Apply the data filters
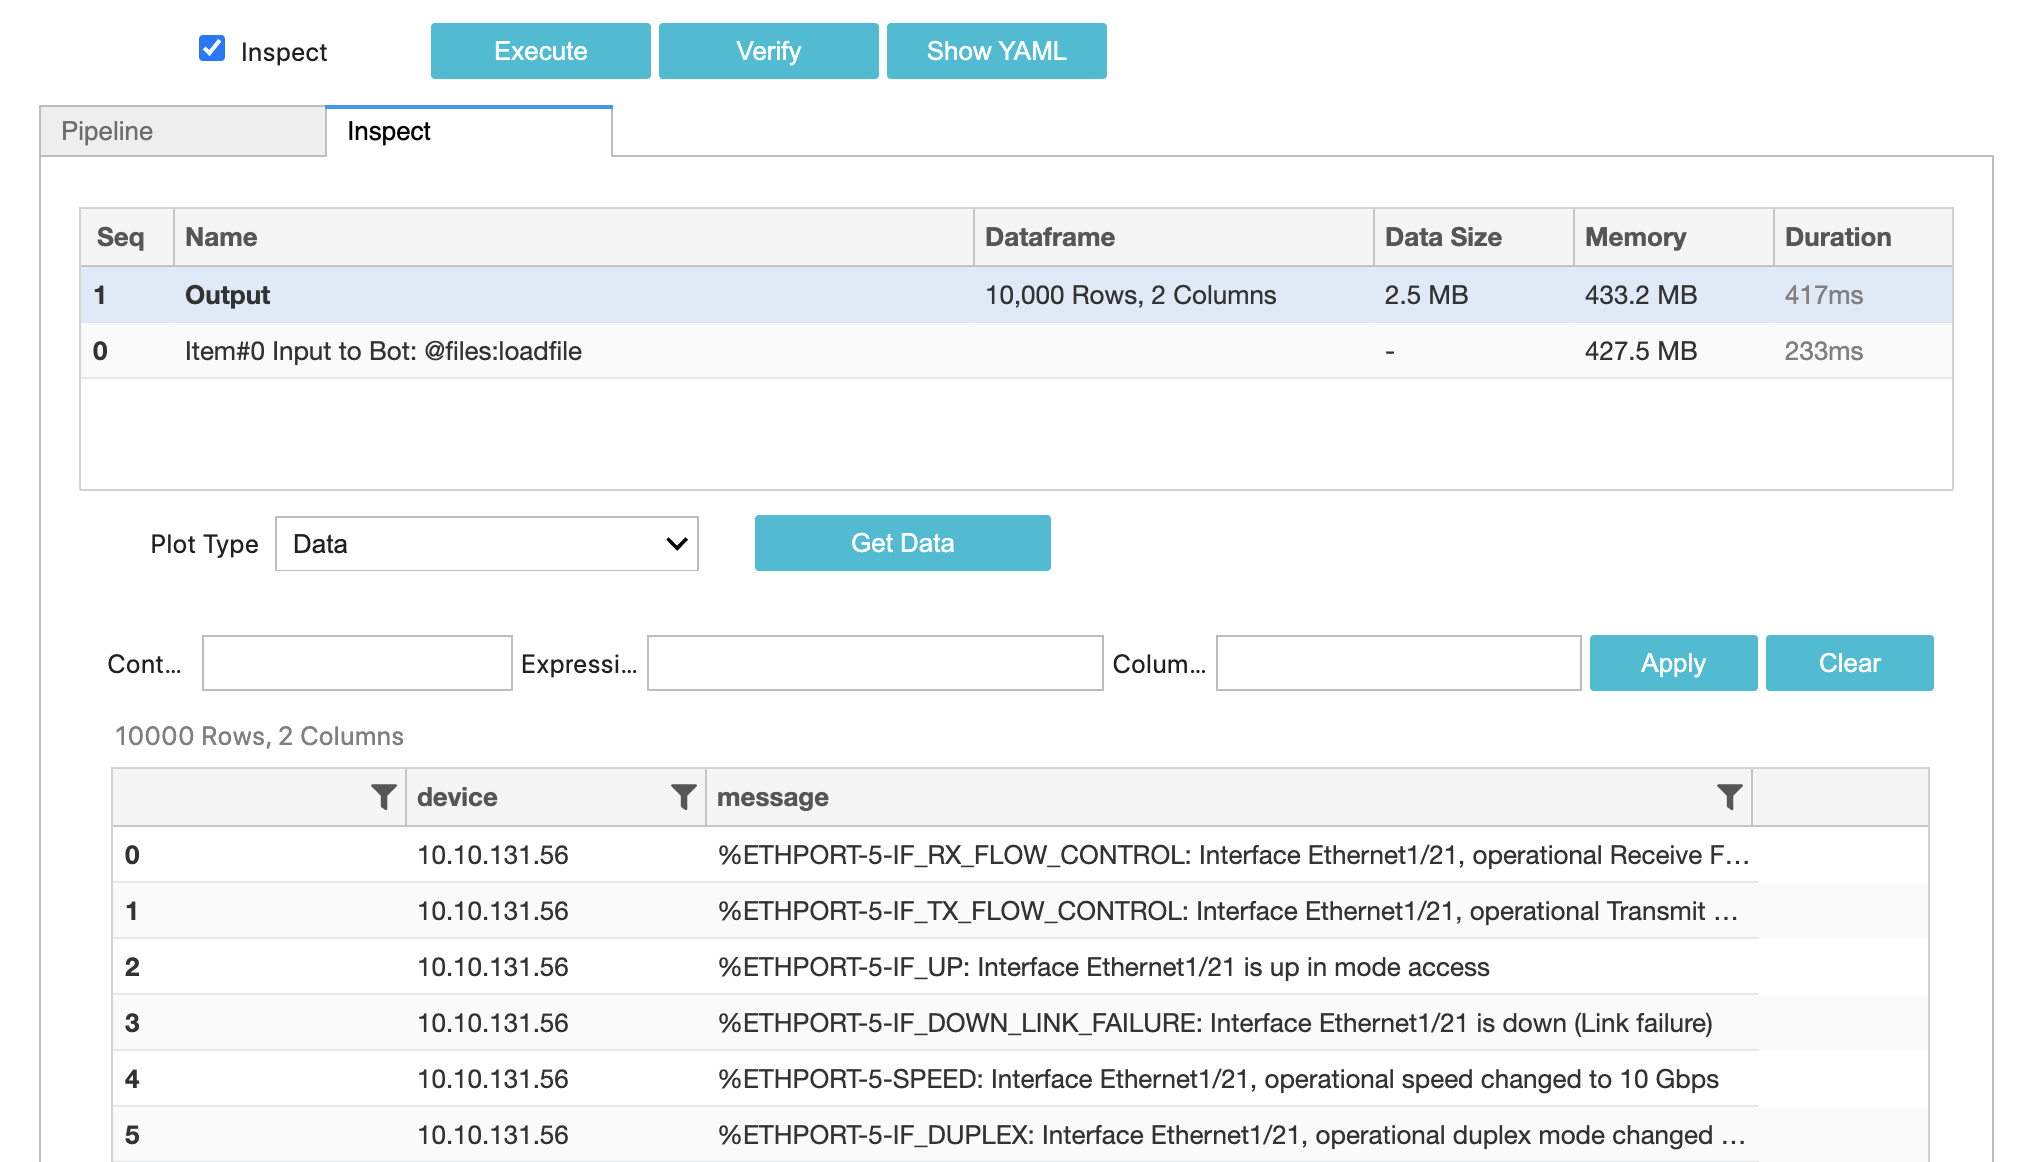Screen dimensions: 2028x1162 point(1673,663)
